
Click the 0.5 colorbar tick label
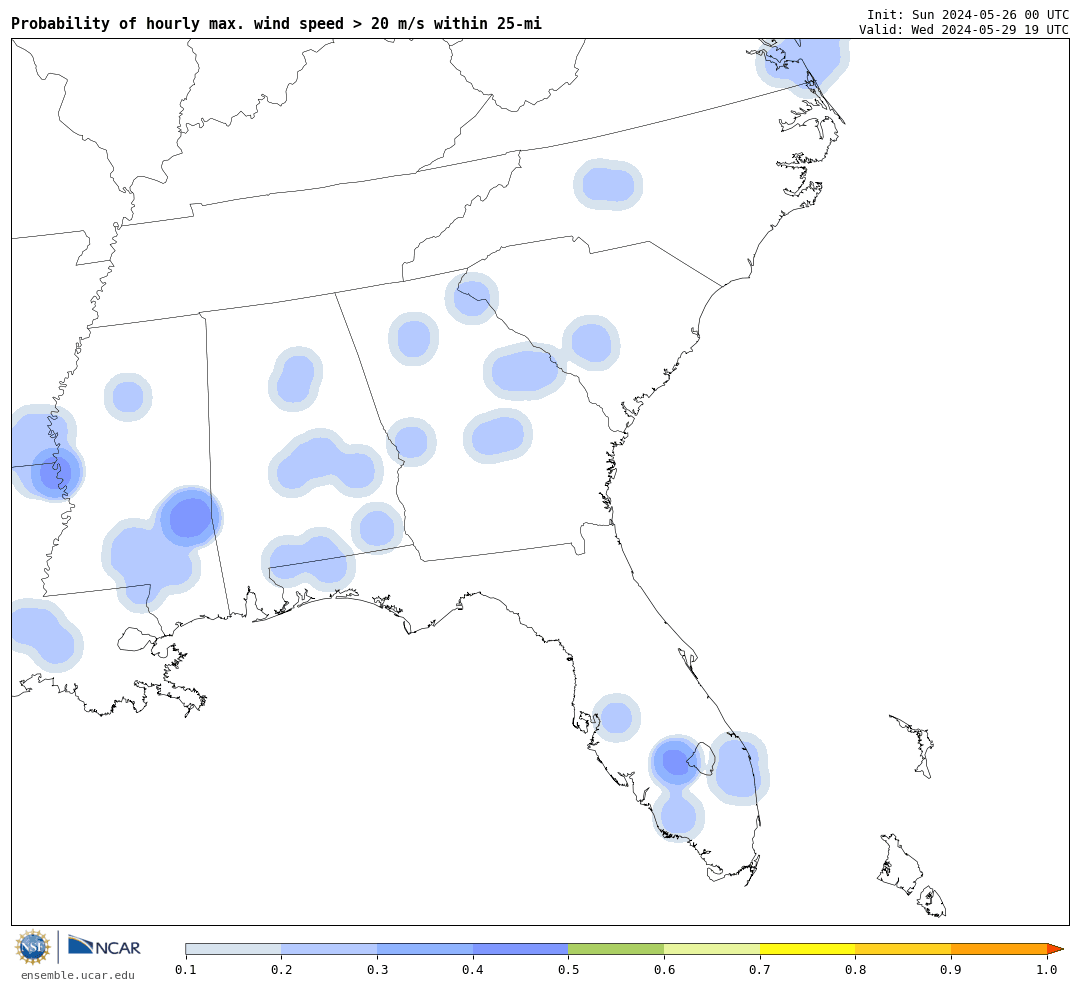point(568,970)
